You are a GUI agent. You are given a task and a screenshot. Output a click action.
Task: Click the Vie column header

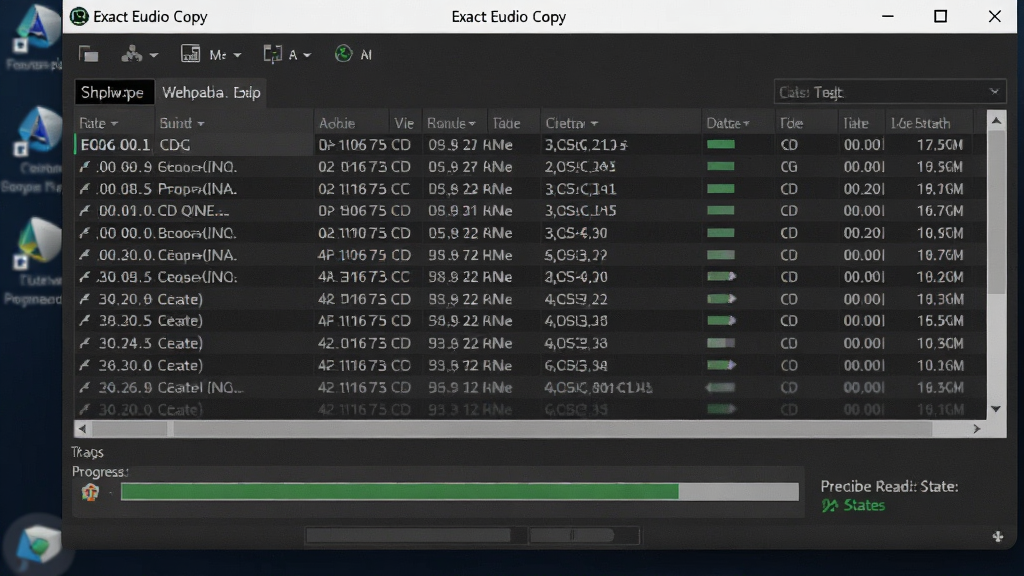tap(404, 123)
